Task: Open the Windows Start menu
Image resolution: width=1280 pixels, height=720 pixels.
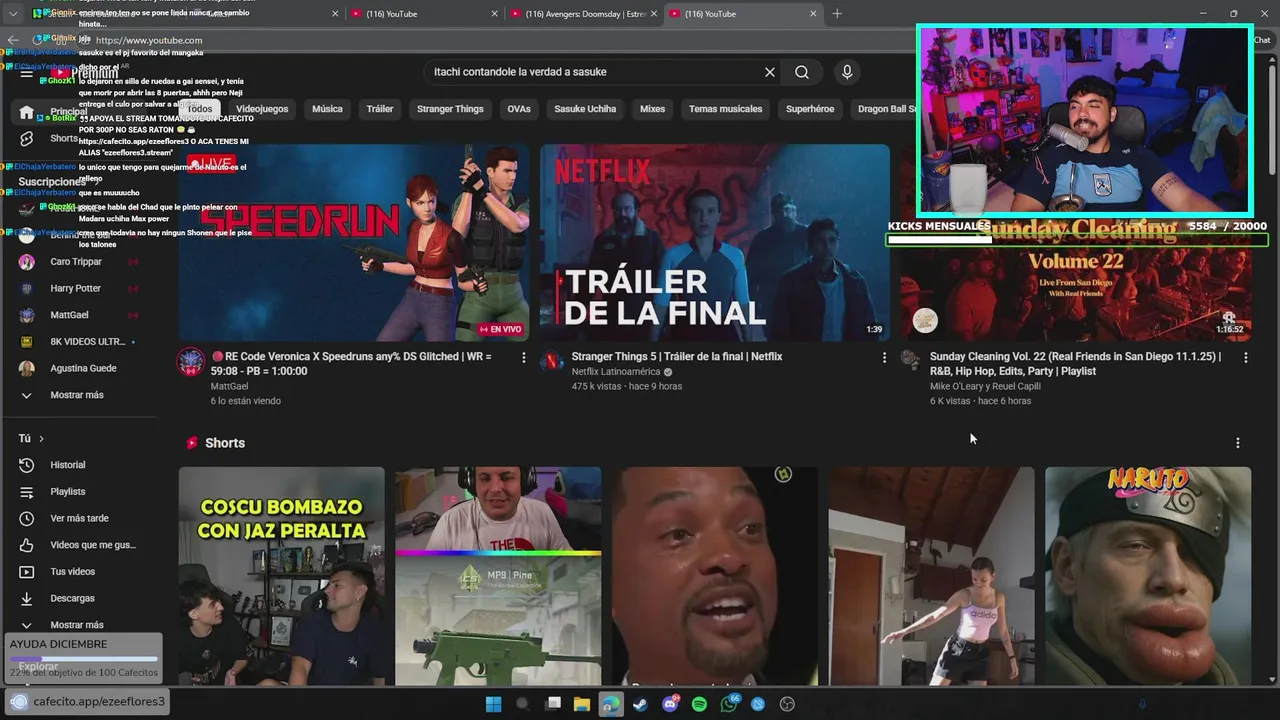Action: coord(493,704)
